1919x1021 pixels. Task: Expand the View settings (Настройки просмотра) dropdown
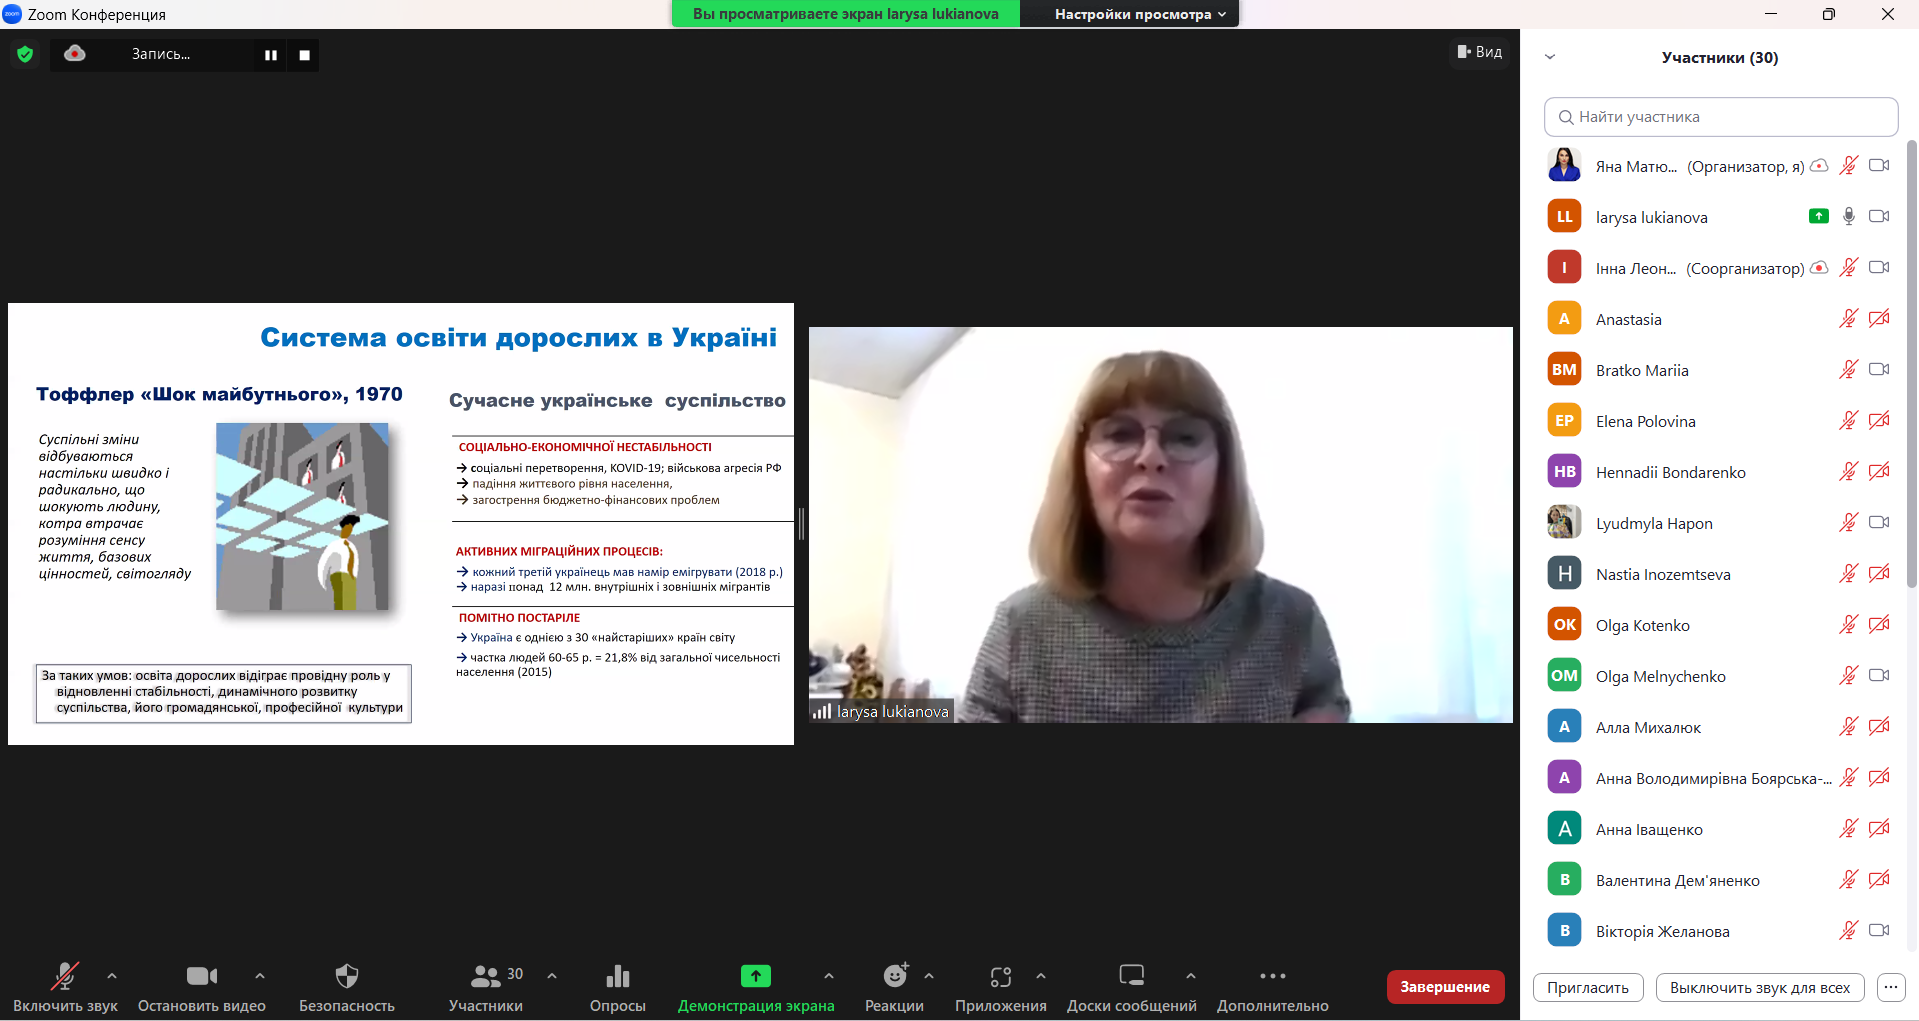point(1139,14)
